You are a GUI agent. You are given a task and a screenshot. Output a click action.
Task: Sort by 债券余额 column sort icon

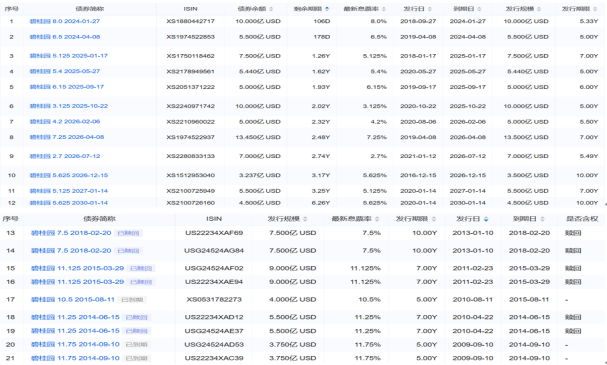coord(271,9)
